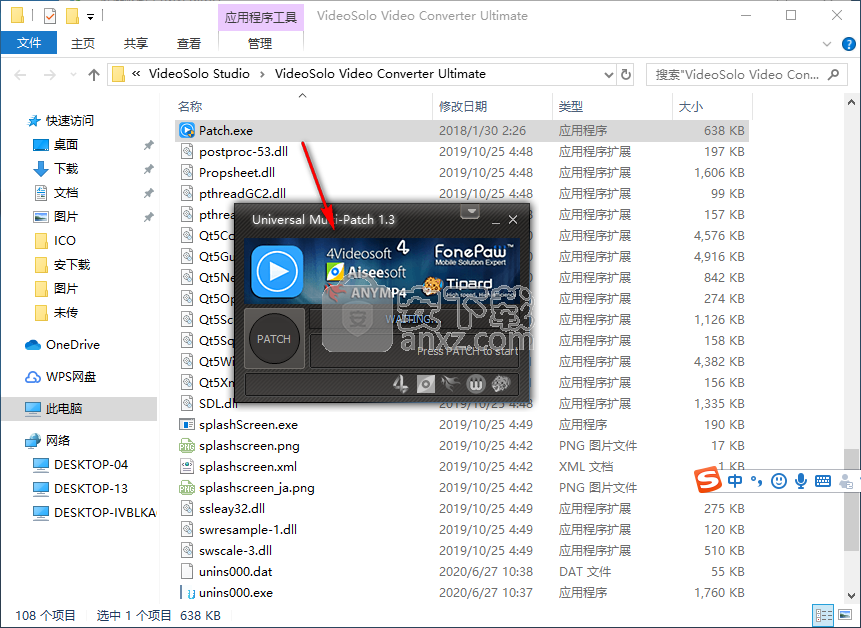861x628 pixels.
Task: Toggle Sogou 中 Chinese input mode
Action: pos(735,481)
